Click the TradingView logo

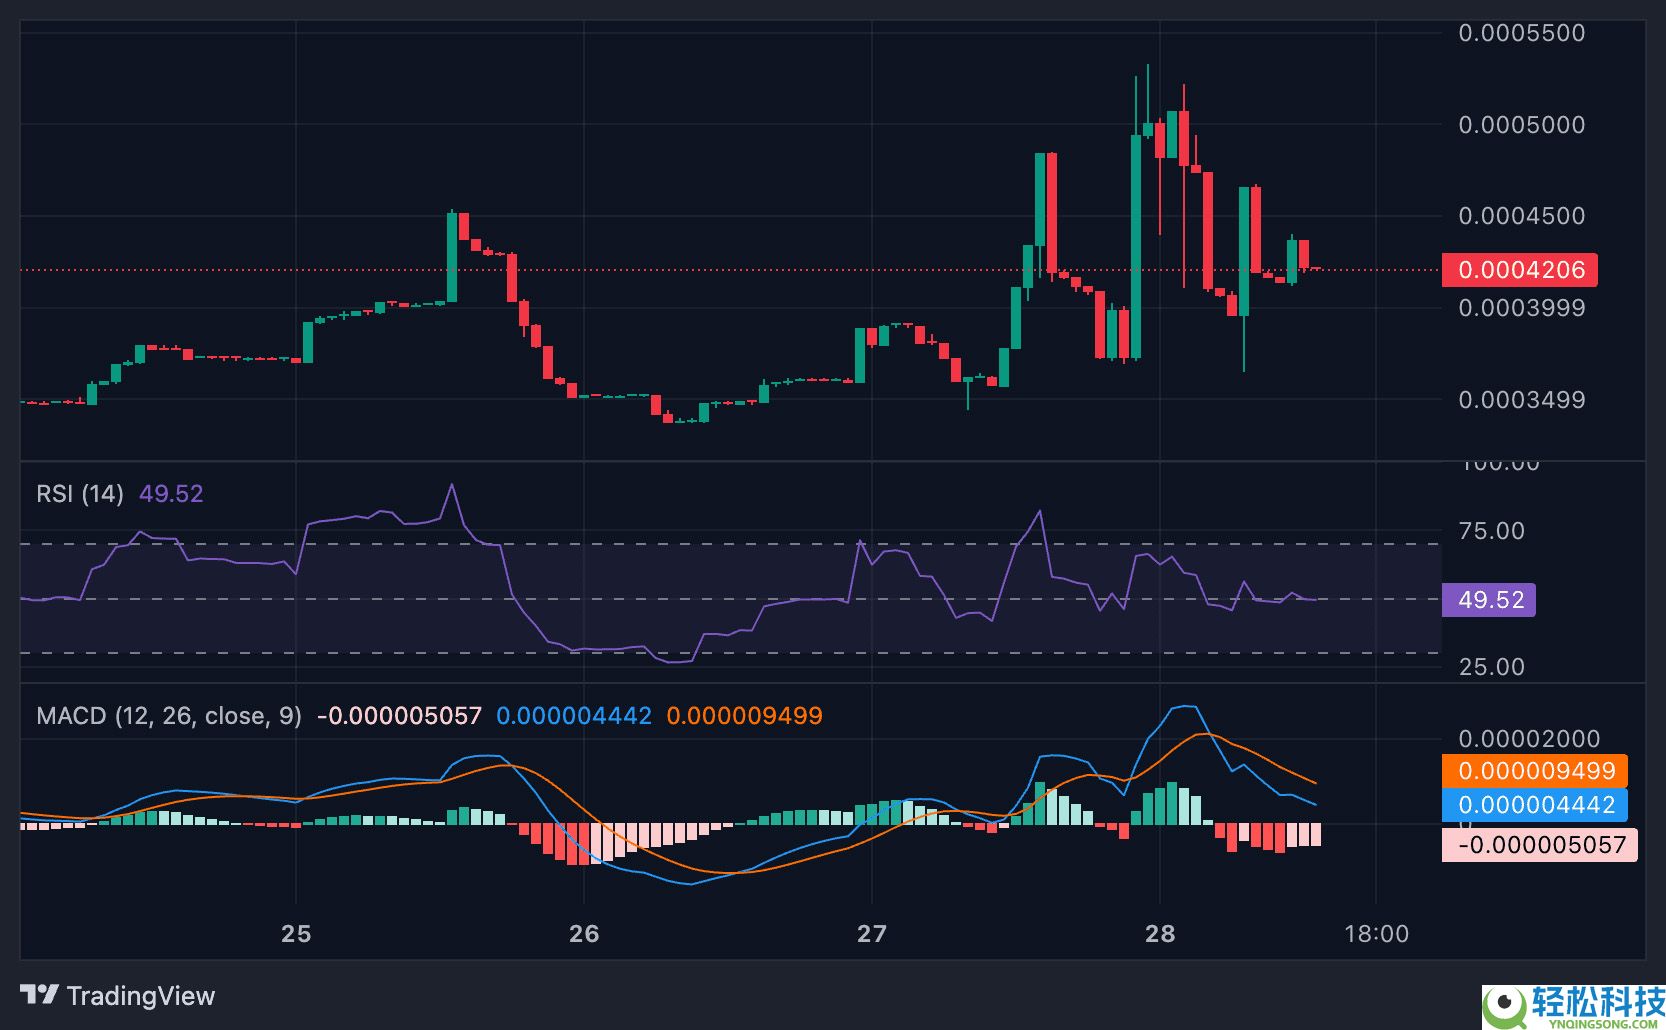[x=40, y=996]
